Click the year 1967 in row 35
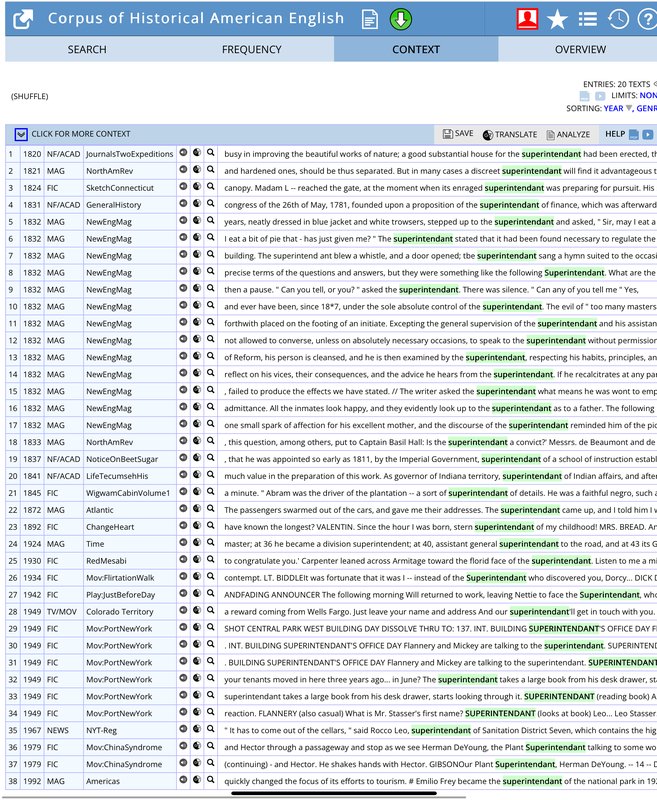Viewport: 657px width, 800px height. [32, 730]
